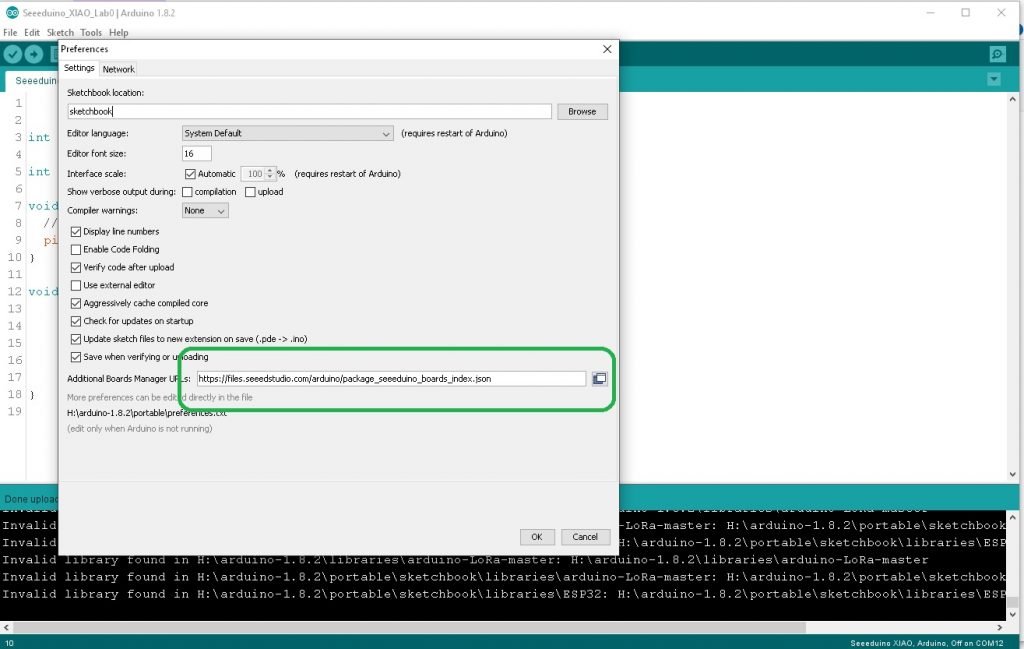Image resolution: width=1024 pixels, height=649 pixels.
Task: Toggle Automatic interface scale checkbox
Action: [x=190, y=174]
